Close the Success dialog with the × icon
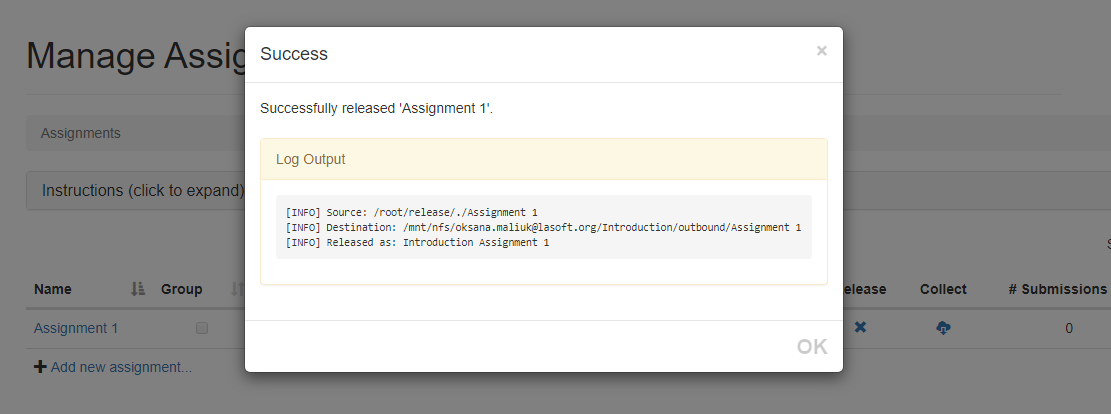 click(x=821, y=51)
